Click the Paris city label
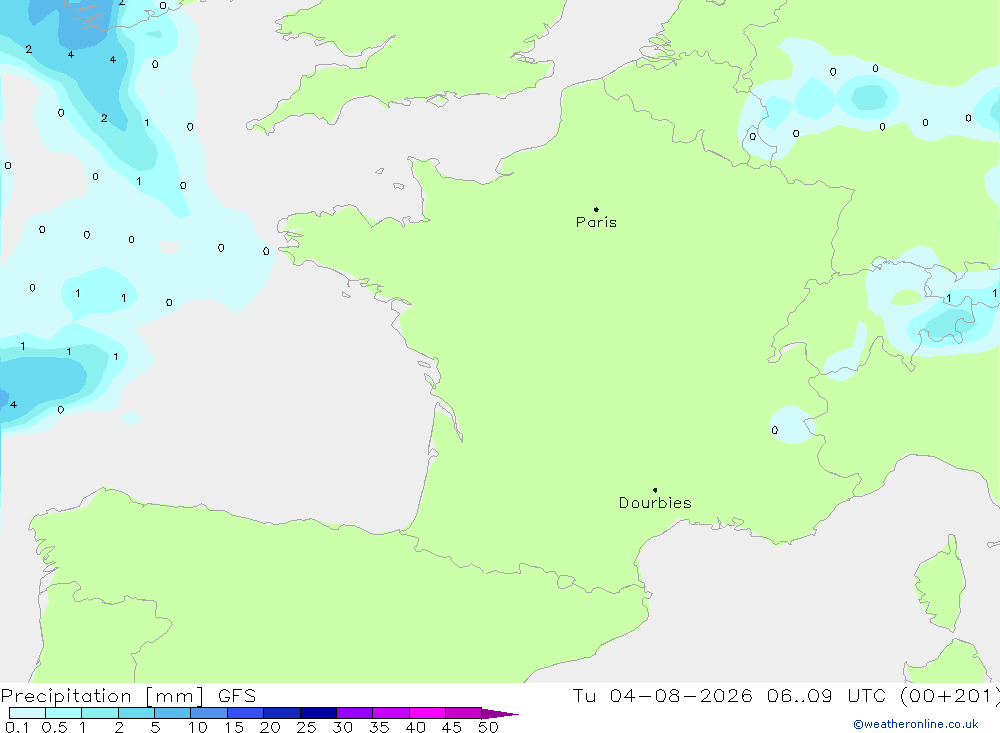This screenshot has width=1000, height=733. 596,222
